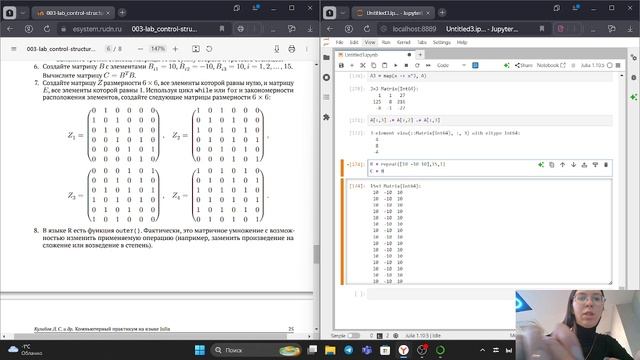This screenshot has width=640, height=360.
Task: Run the selected cell
Action: point(395,65)
